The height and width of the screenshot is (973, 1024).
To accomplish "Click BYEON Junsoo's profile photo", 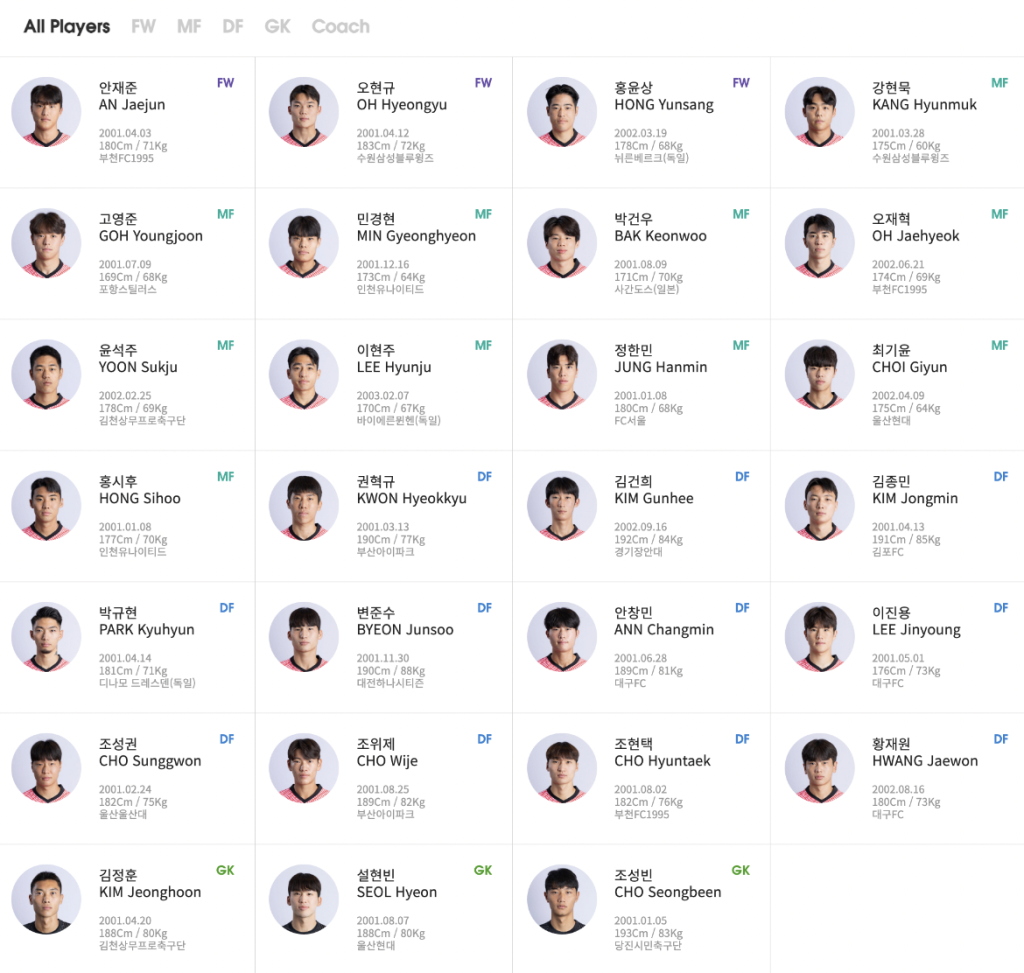I will pyautogui.click(x=304, y=637).
